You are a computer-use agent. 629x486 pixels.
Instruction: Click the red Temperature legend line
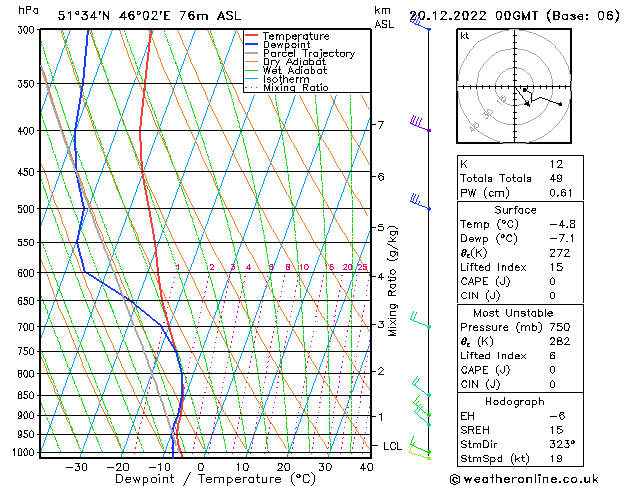pyautogui.click(x=252, y=36)
